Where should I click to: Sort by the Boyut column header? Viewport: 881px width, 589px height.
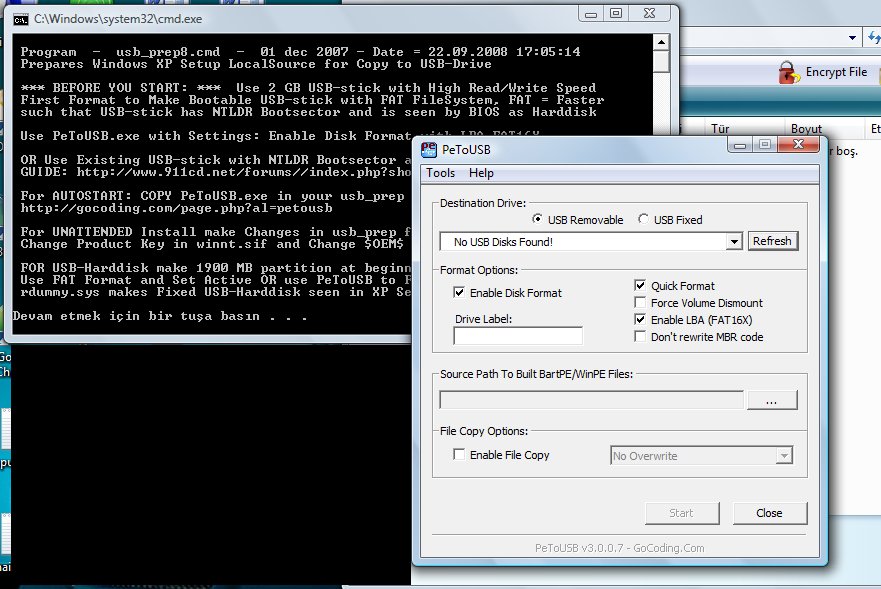(806, 129)
